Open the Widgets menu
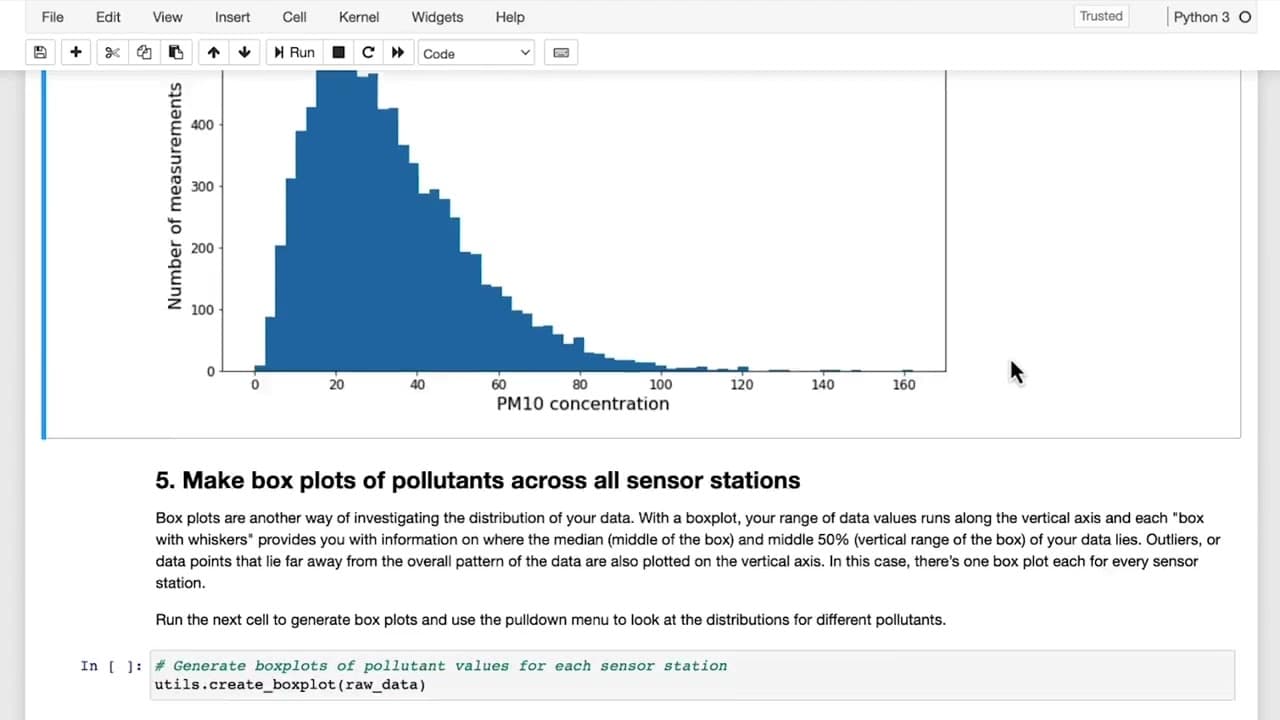Screen dimensions: 1280x720 437,17
